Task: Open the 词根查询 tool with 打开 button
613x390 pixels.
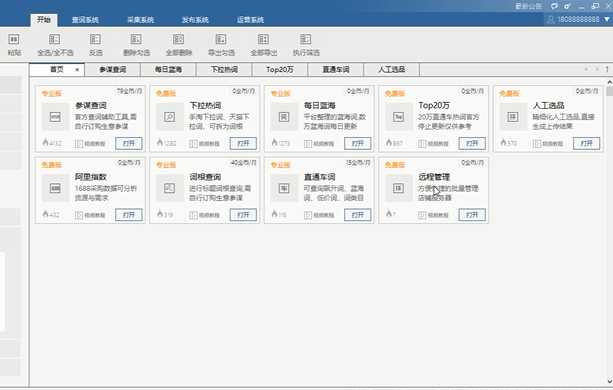Action: tap(243, 215)
